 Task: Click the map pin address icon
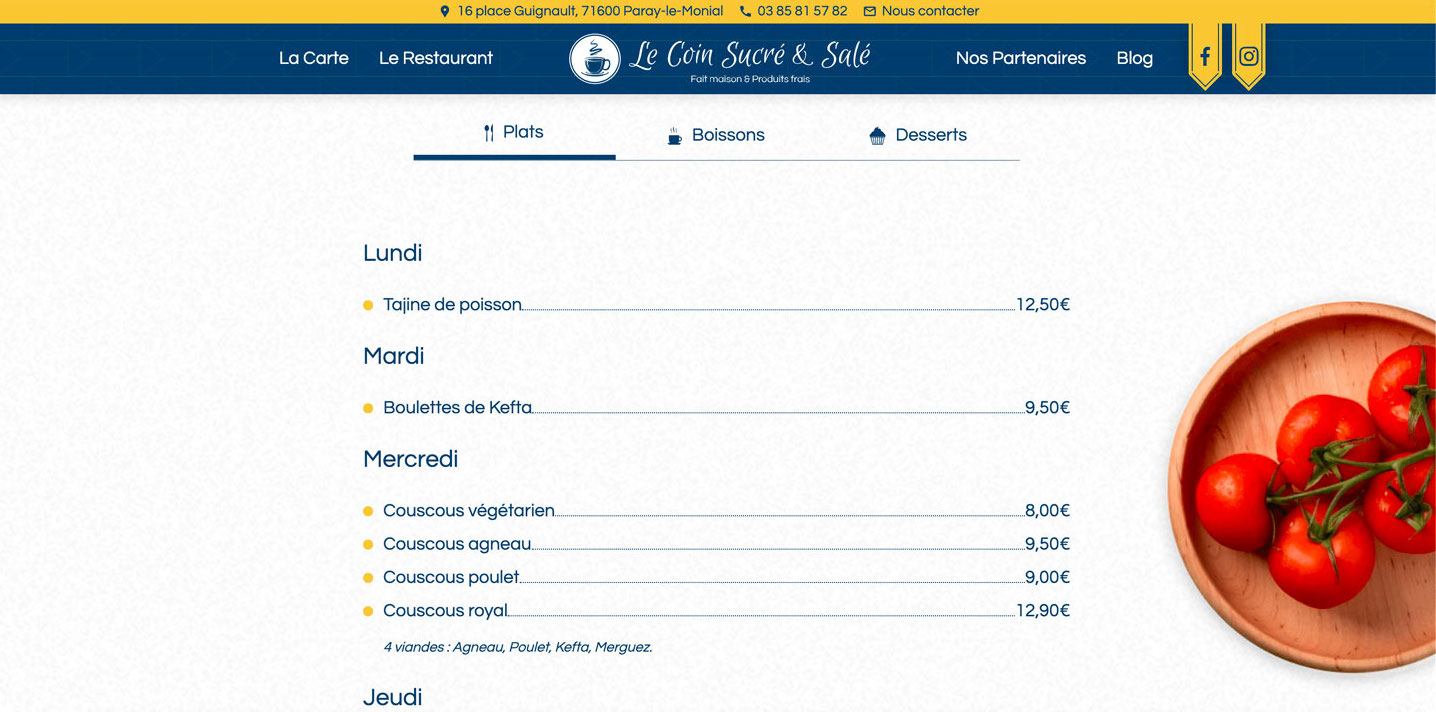(445, 12)
